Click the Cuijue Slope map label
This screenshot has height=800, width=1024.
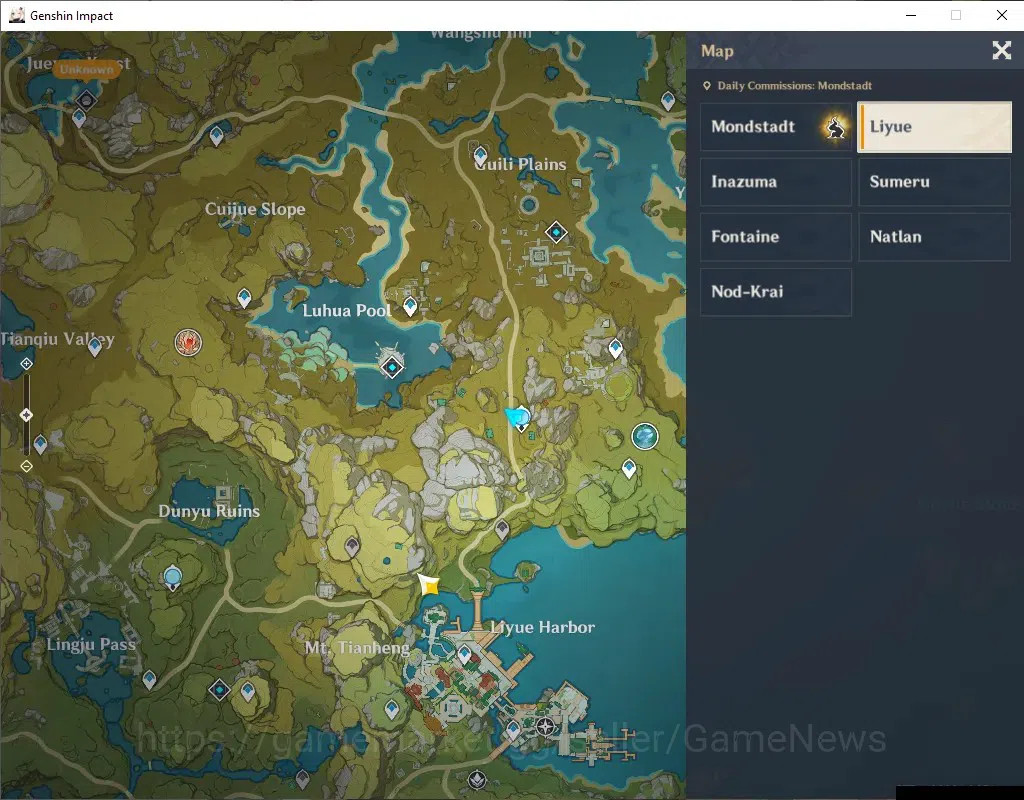coord(255,209)
